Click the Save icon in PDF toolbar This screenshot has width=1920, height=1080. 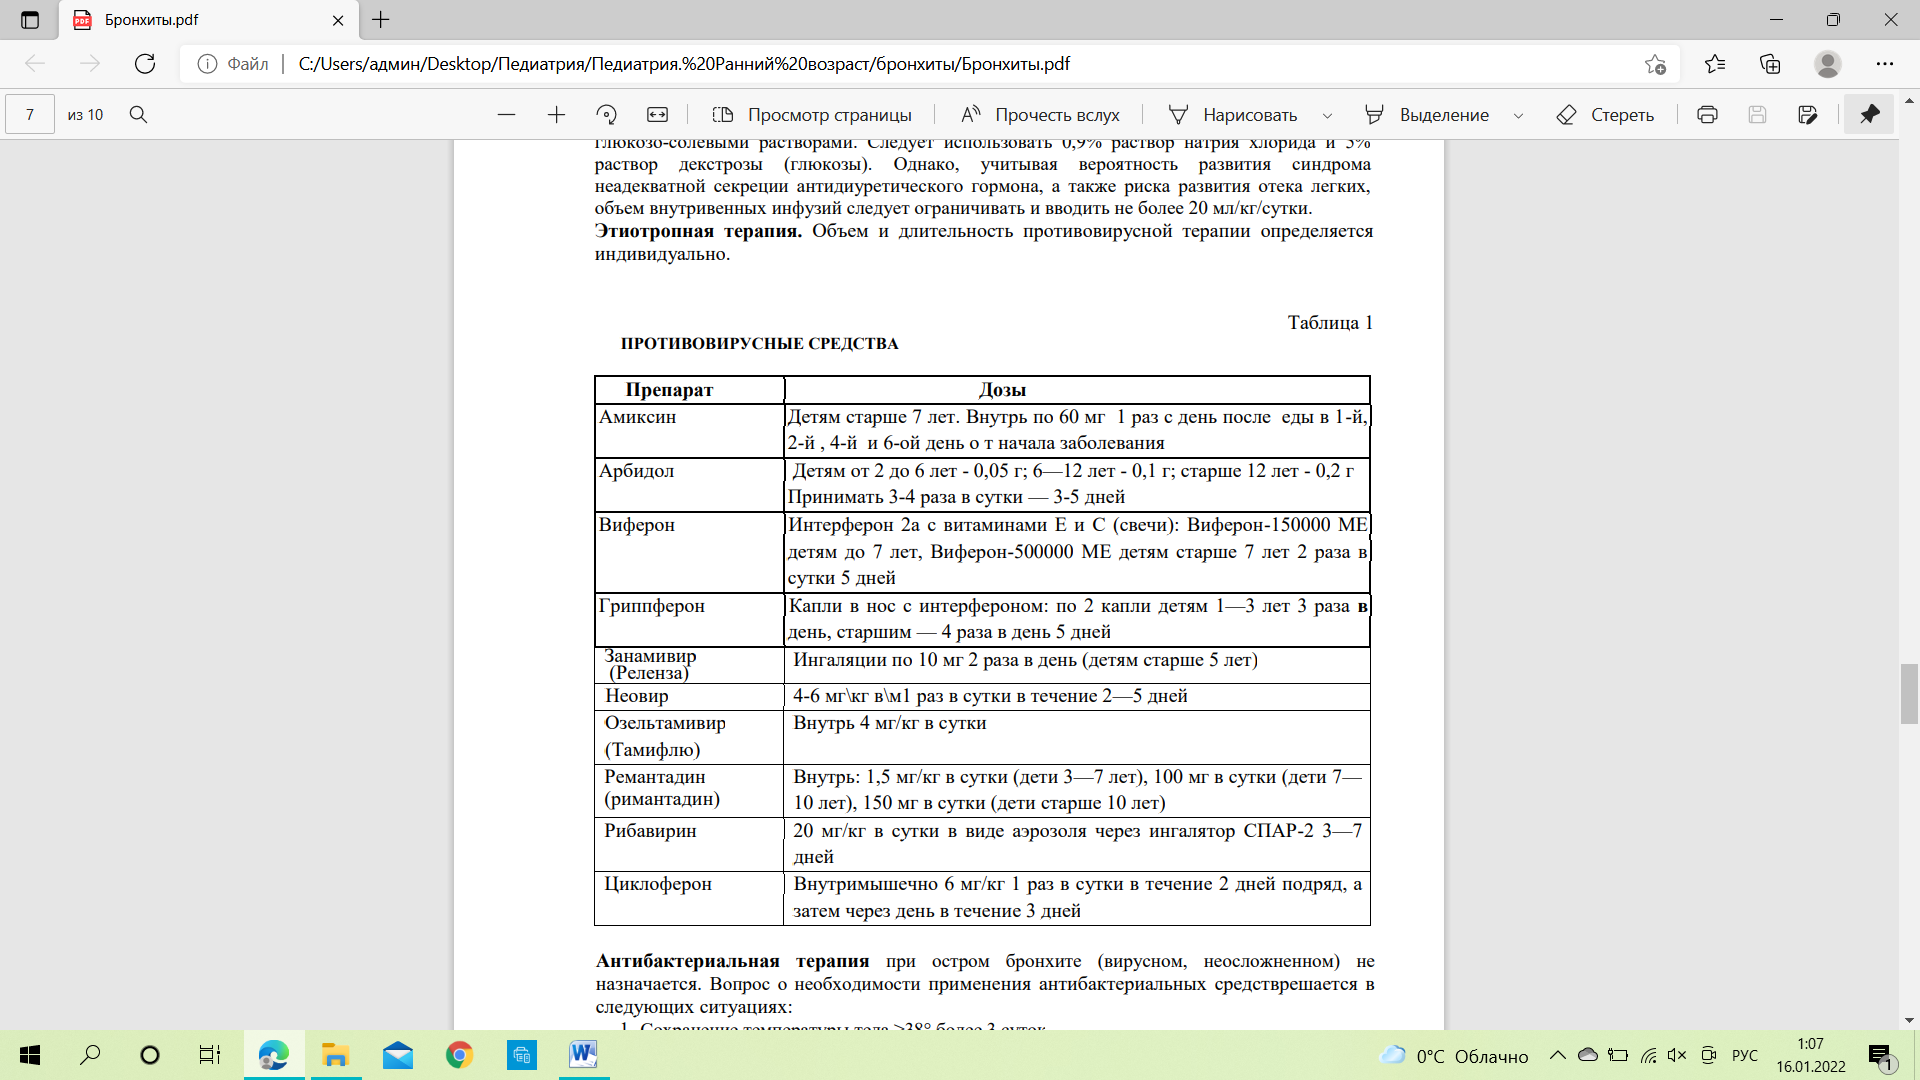[x=1757, y=115]
